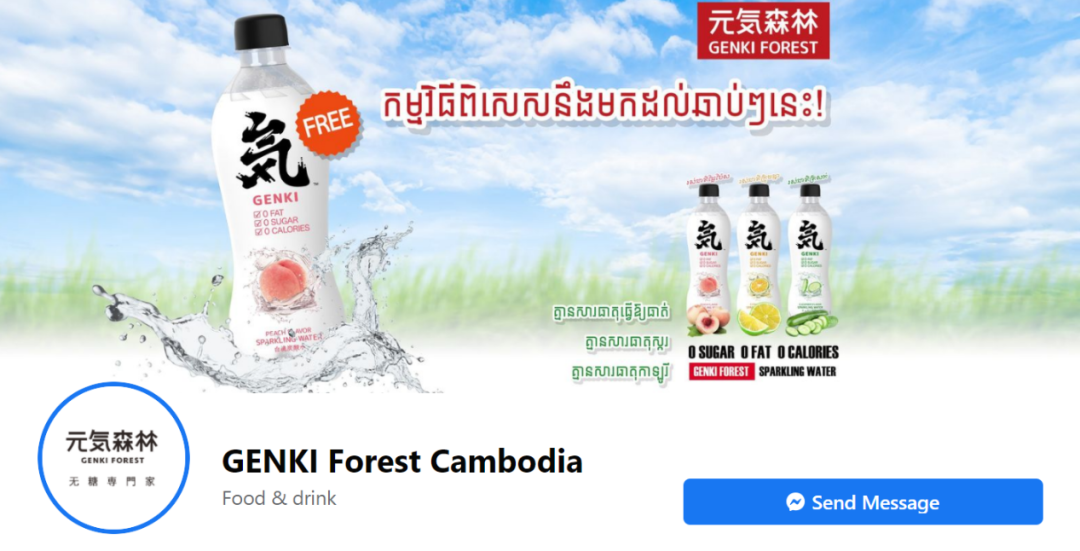Image resolution: width=1080 pixels, height=551 pixels.
Task: Open the GENKI Forest Cambodia page title
Action: [x=402, y=461]
